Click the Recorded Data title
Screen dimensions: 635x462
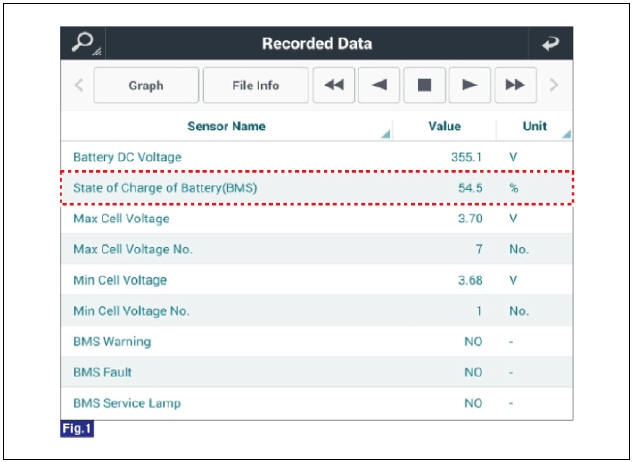click(317, 44)
